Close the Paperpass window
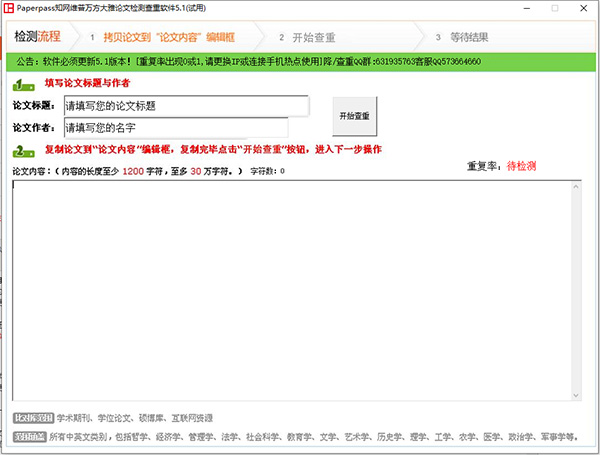 (583, 8)
